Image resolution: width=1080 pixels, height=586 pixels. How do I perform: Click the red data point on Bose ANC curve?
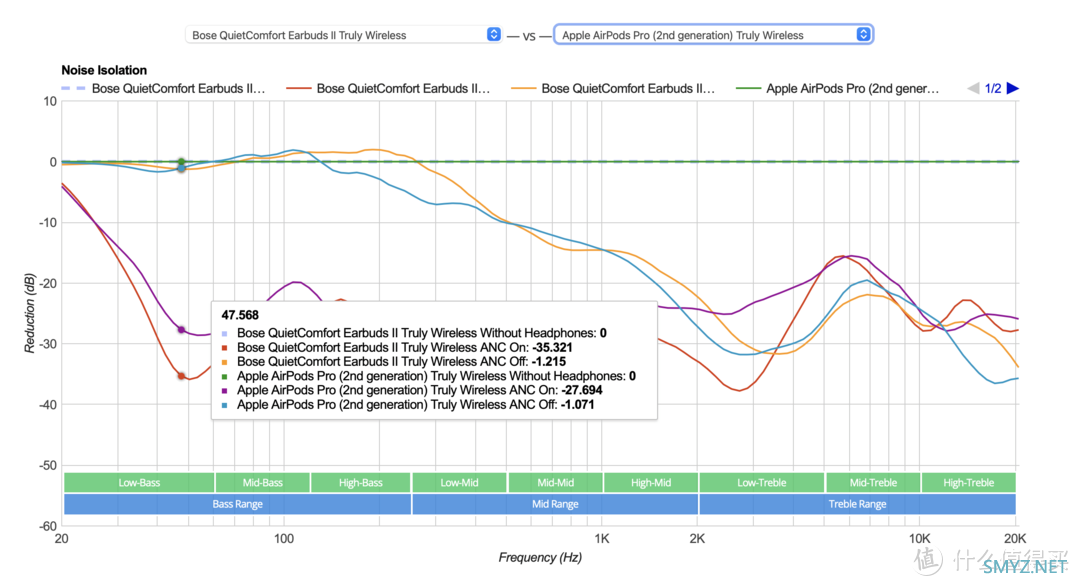(x=181, y=376)
